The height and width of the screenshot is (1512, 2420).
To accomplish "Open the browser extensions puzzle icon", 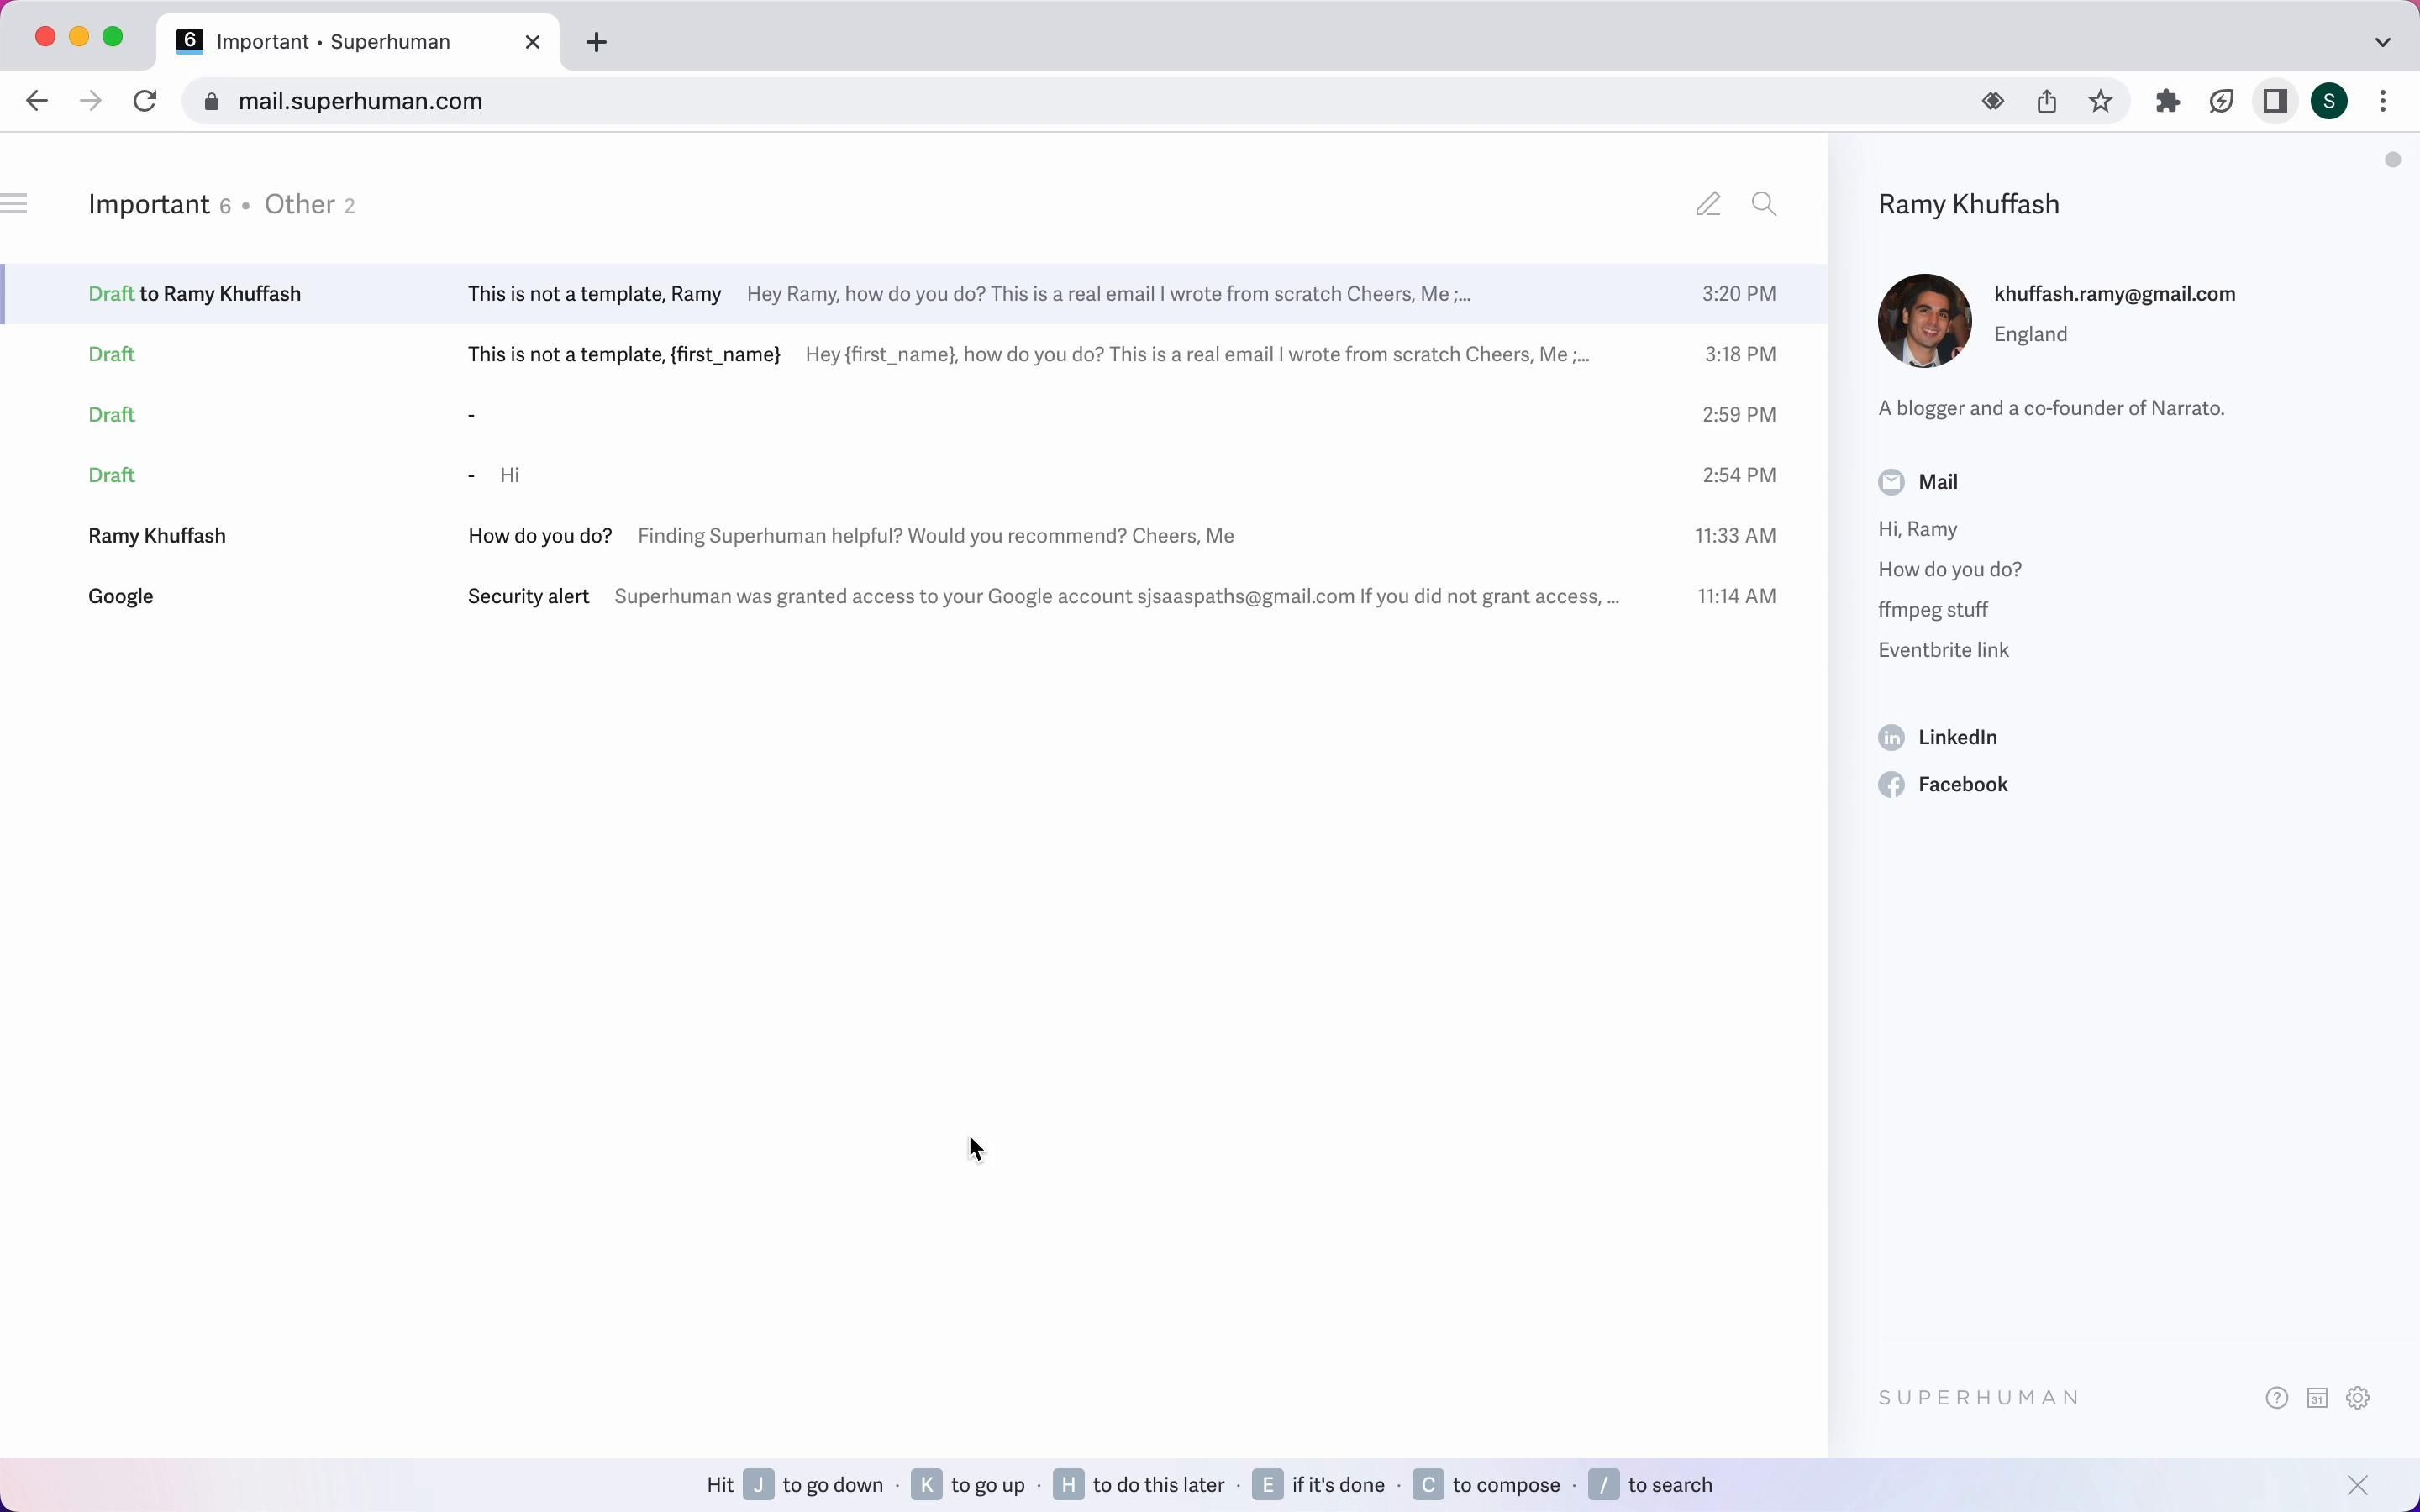I will pos(2167,101).
